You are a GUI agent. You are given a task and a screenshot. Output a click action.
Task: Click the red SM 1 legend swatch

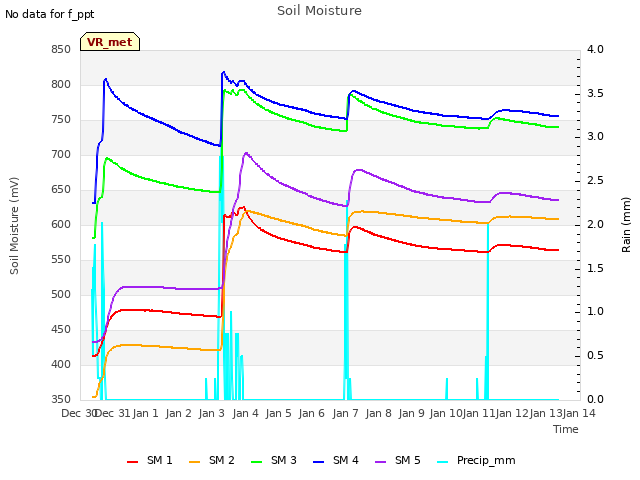[x=133, y=462]
